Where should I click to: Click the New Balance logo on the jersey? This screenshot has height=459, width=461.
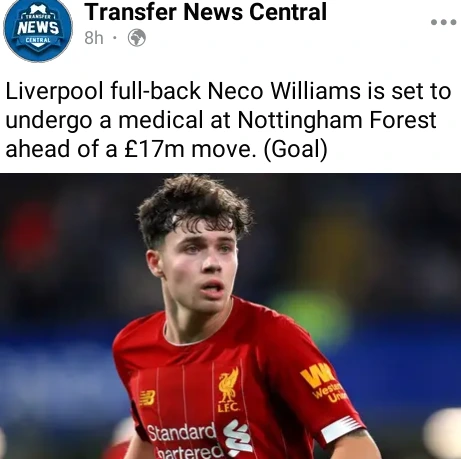pyautogui.click(x=147, y=398)
